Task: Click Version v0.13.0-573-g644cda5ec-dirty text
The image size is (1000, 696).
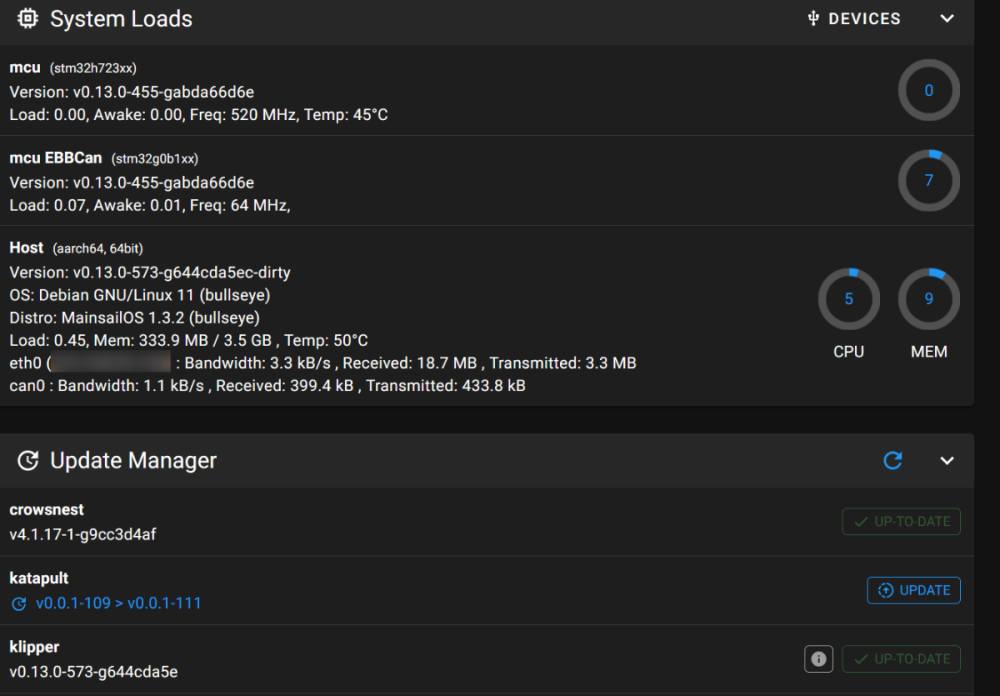Action: (x=150, y=272)
